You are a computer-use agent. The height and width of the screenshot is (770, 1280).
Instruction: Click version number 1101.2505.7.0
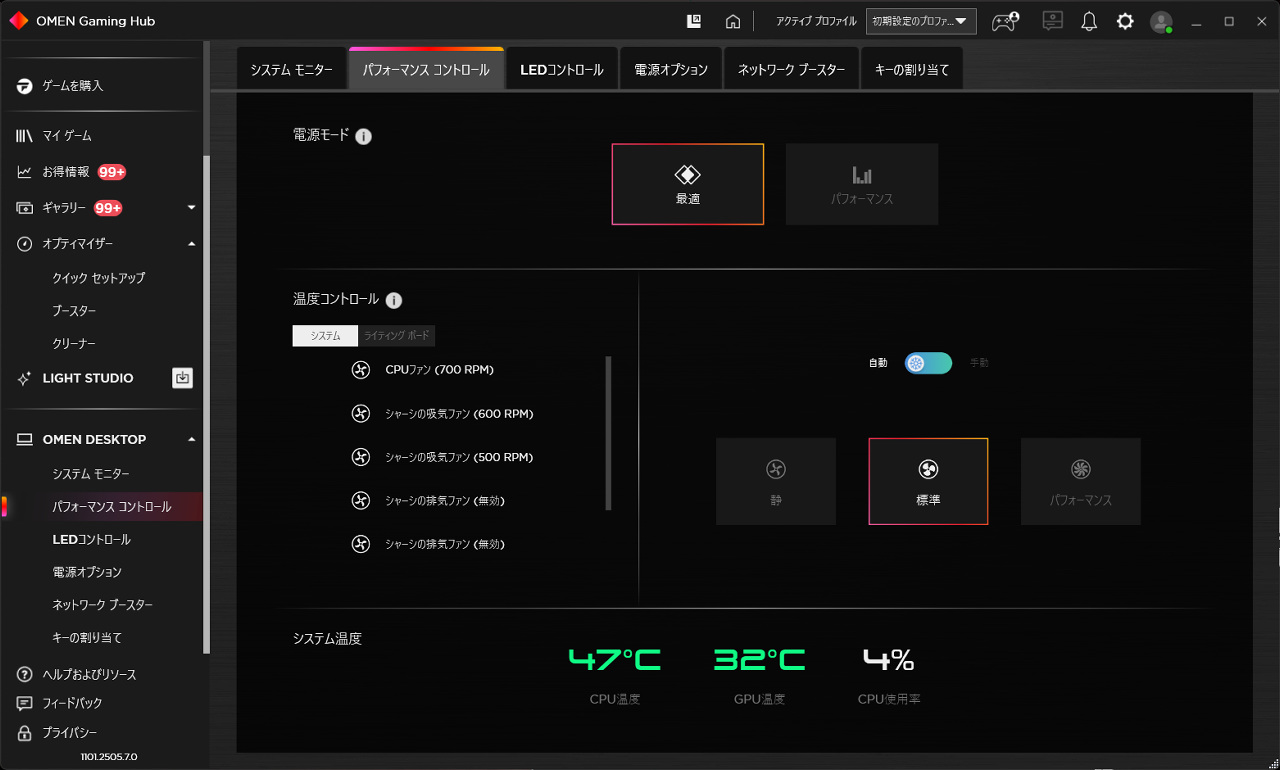[109, 757]
